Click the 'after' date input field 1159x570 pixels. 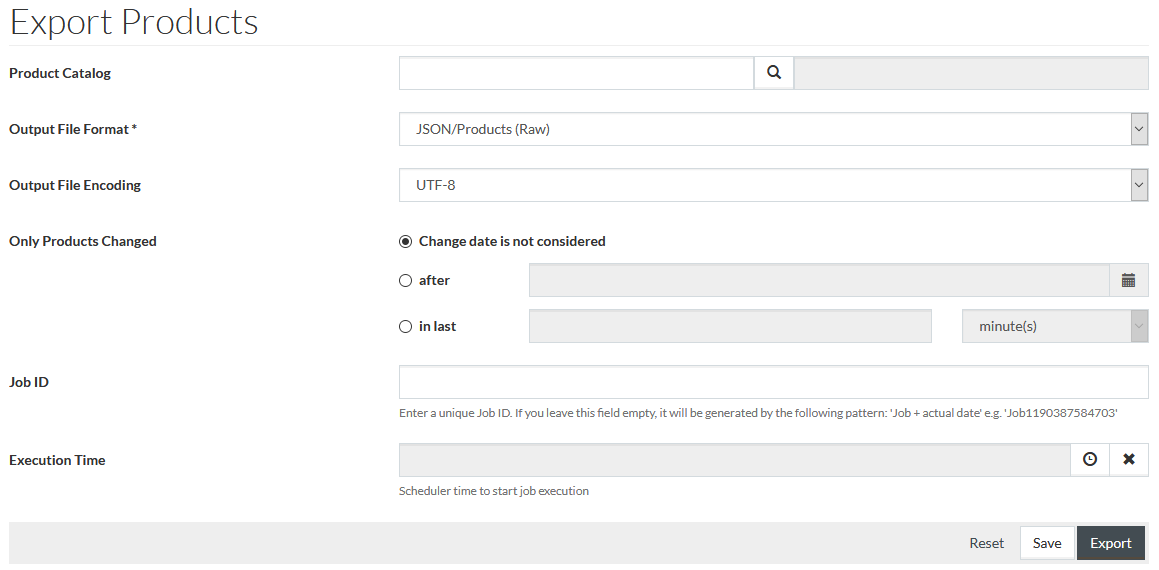(819, 280)
